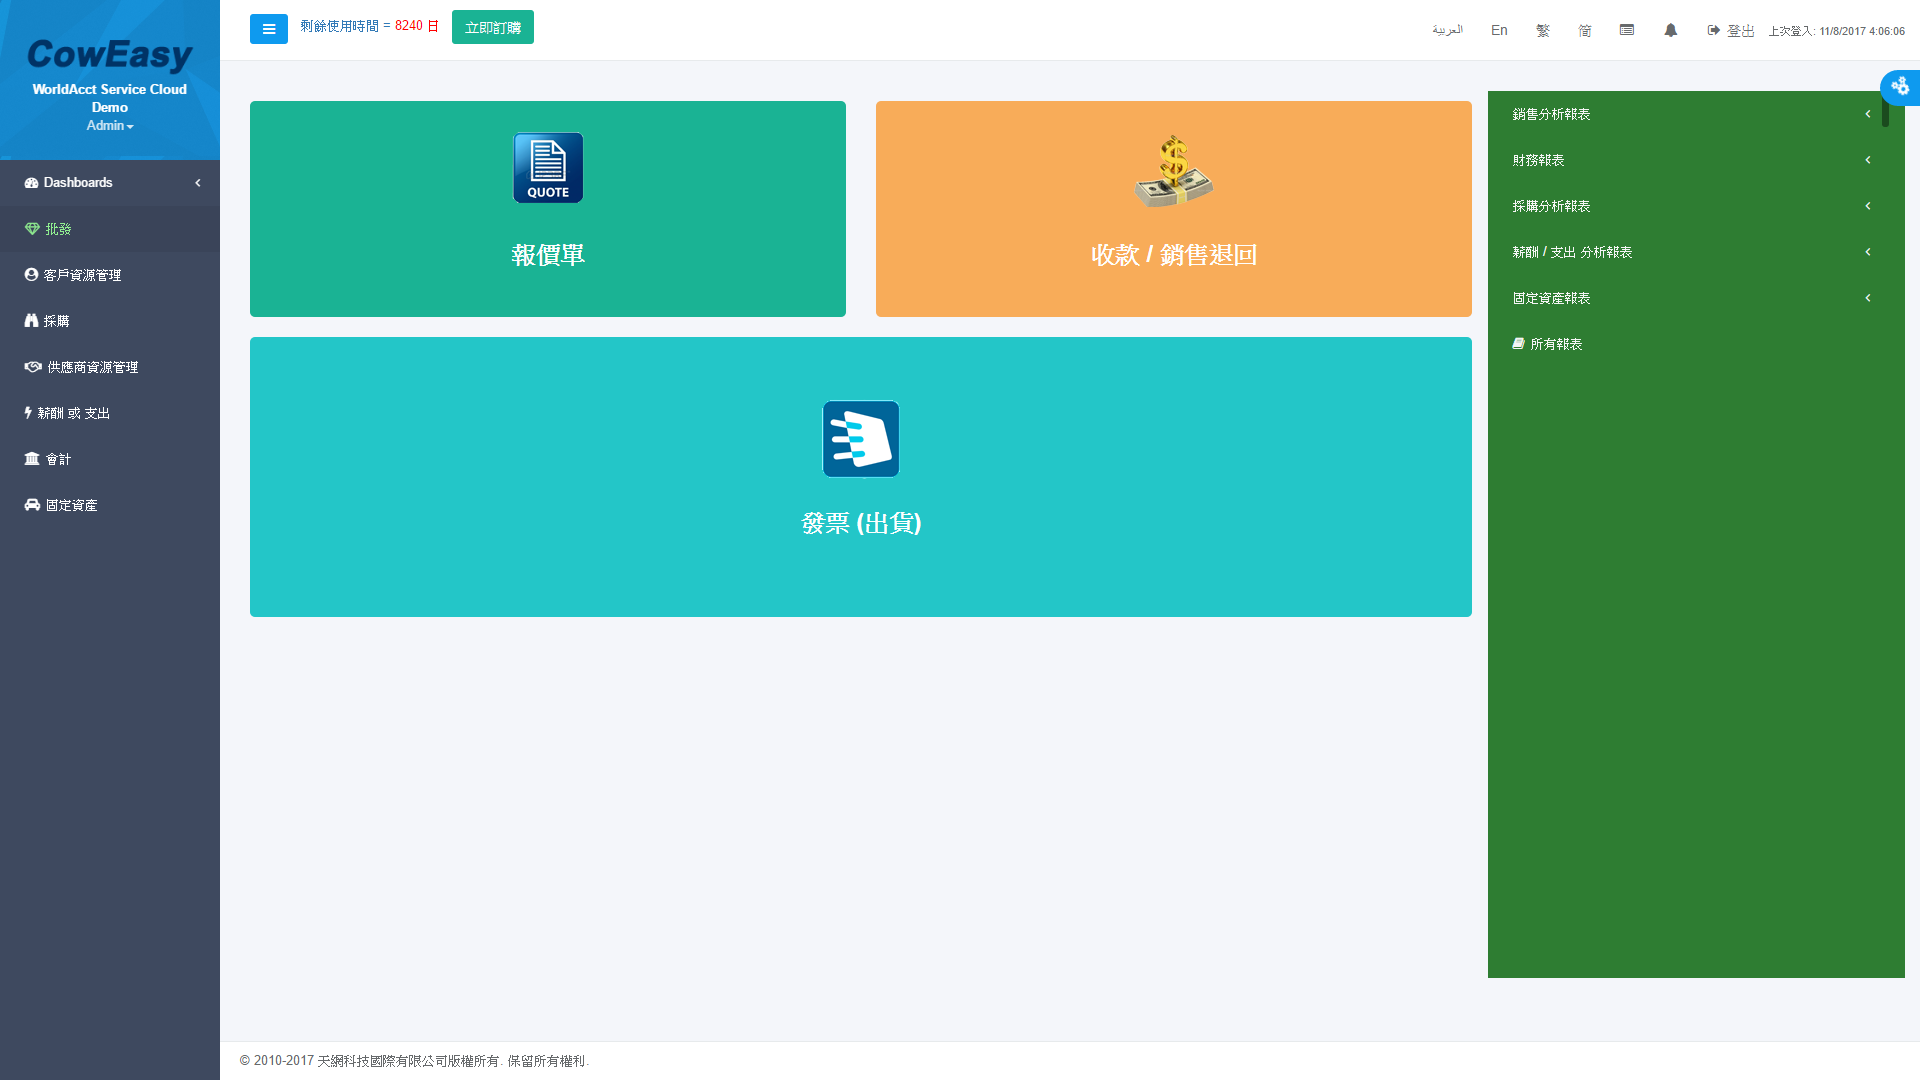Open 固定資產 car icon menu

pos(62,505)
